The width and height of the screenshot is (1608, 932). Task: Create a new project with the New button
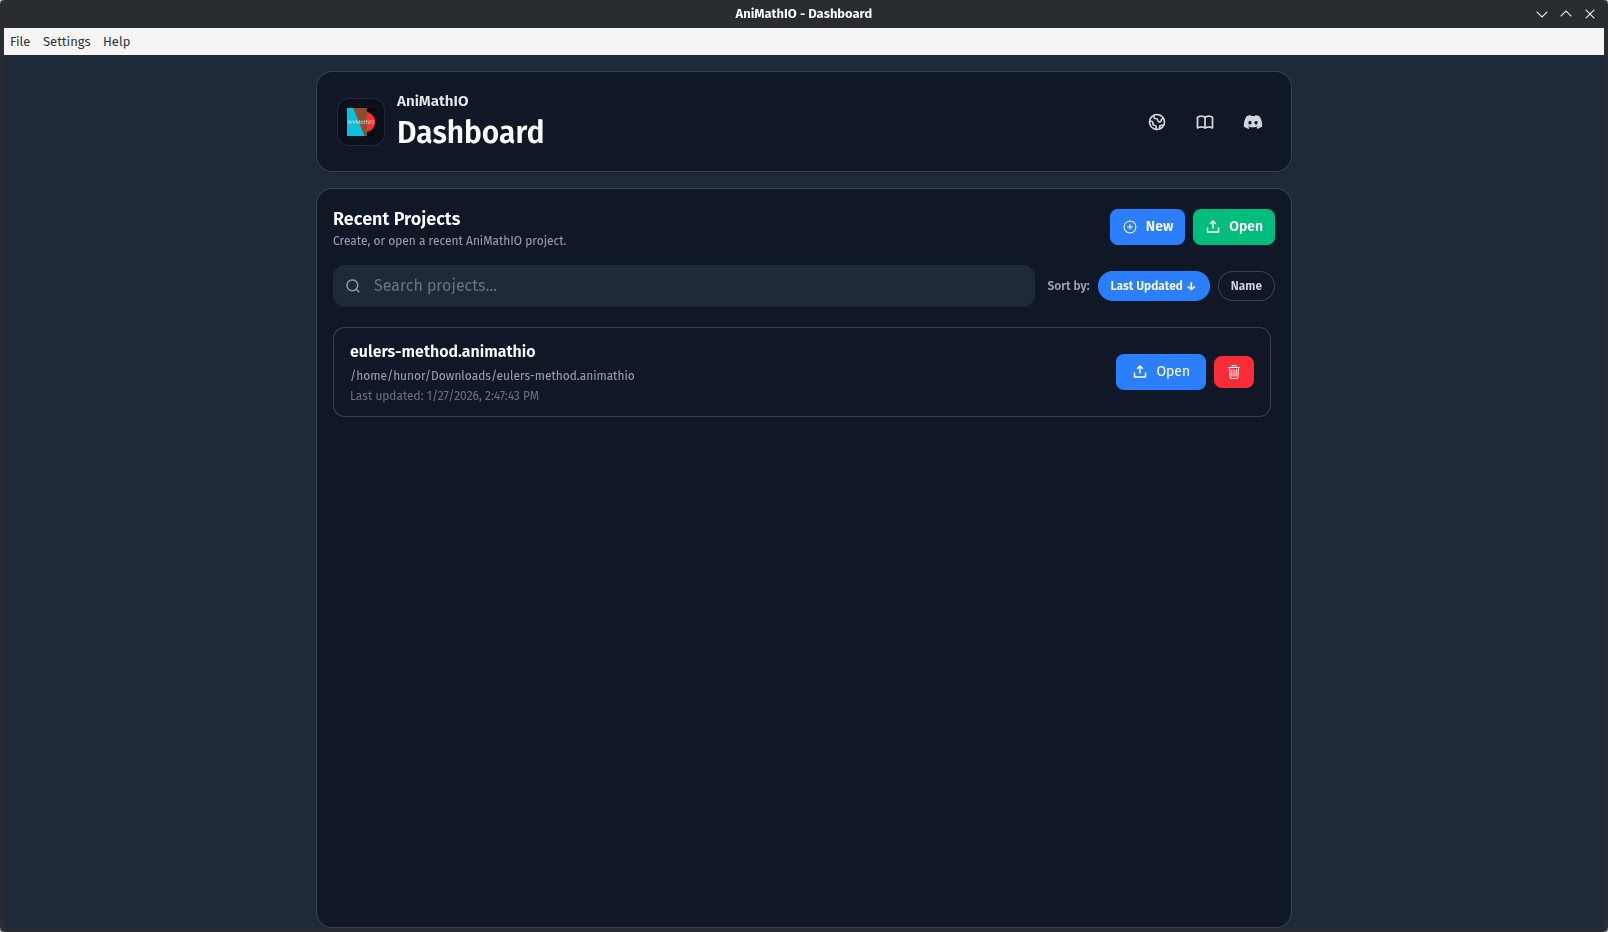[1147, 227]
